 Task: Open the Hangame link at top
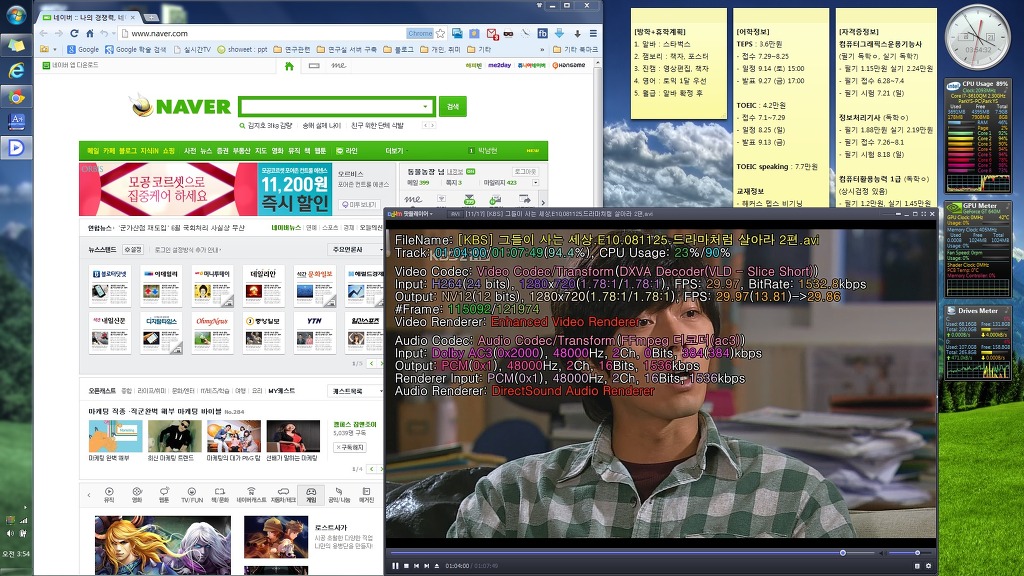click(x=569, y=65)
